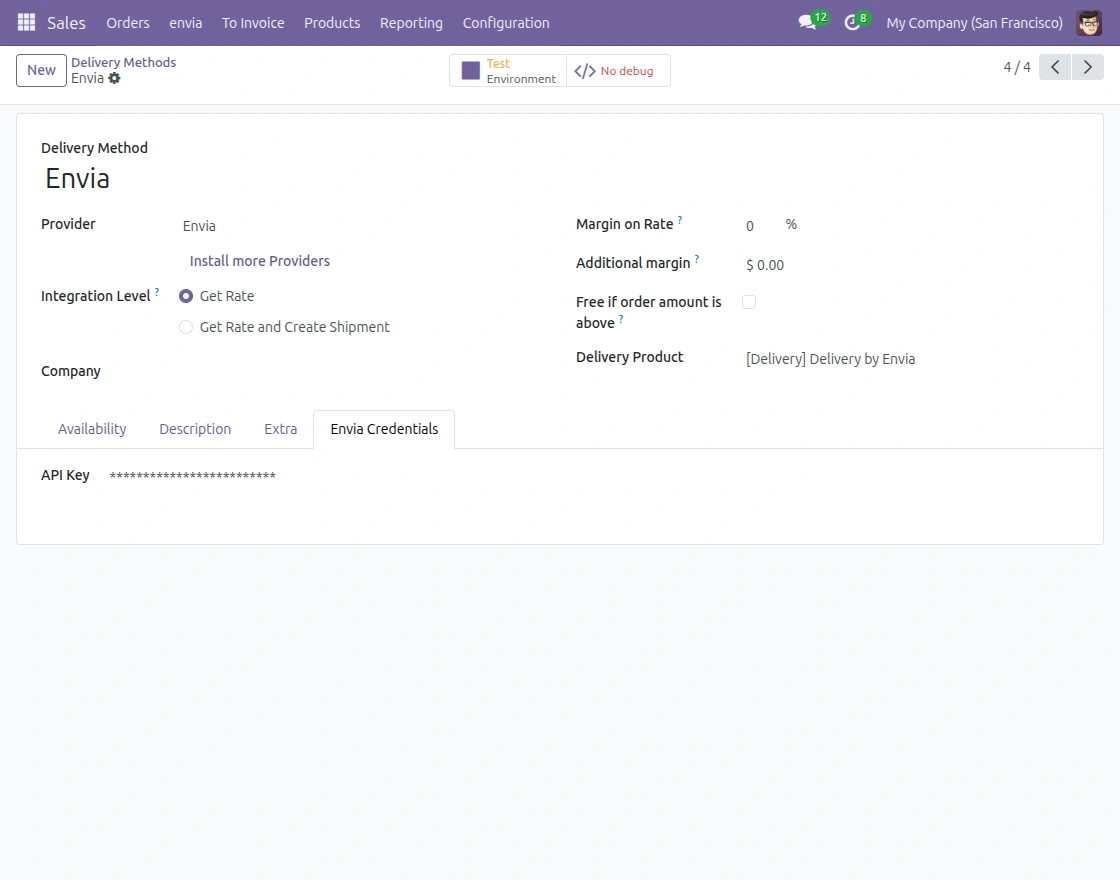Click the Test Environment indicator
Image resolution: width=1120 pixels, height=880 pixels.
click(507, 70)
